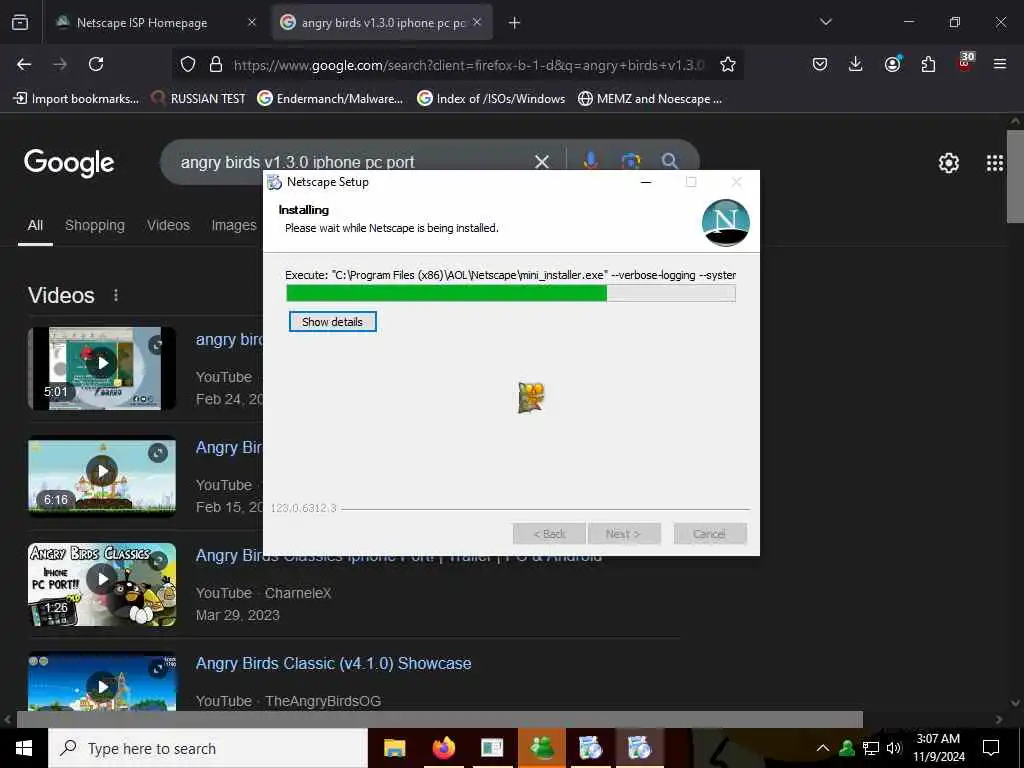
Task: Click the Google logo
Action: [69, 163]
